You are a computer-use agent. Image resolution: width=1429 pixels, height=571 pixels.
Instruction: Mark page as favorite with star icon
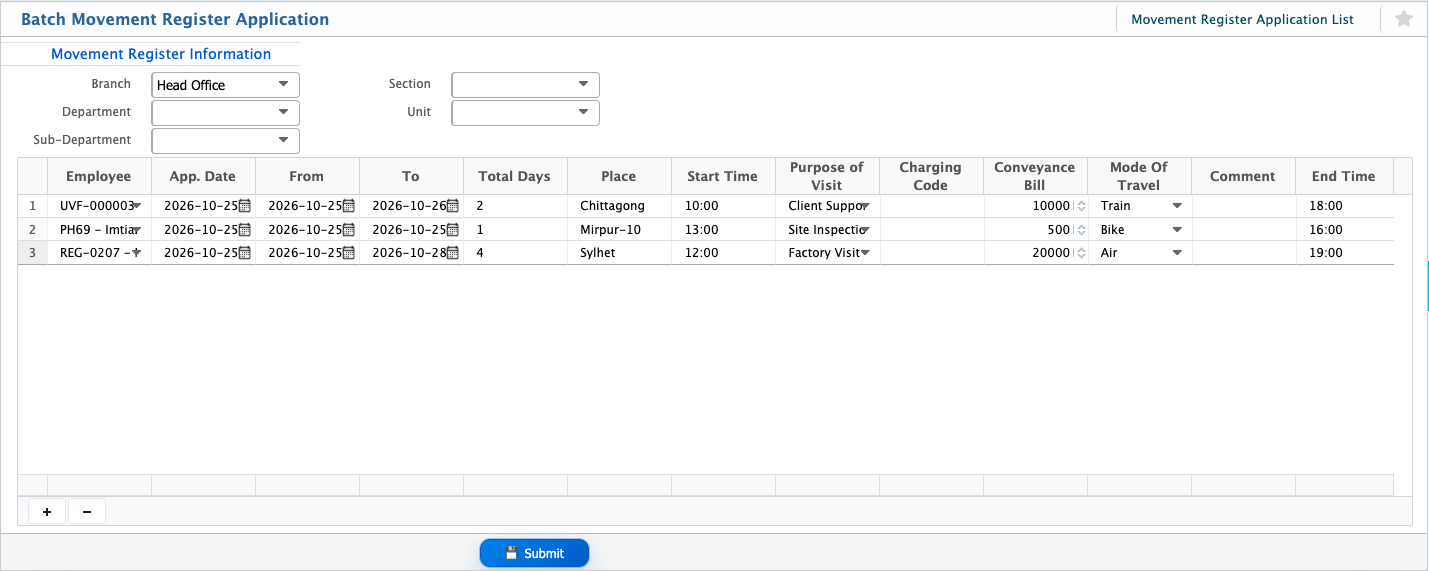coord(1404,19)
